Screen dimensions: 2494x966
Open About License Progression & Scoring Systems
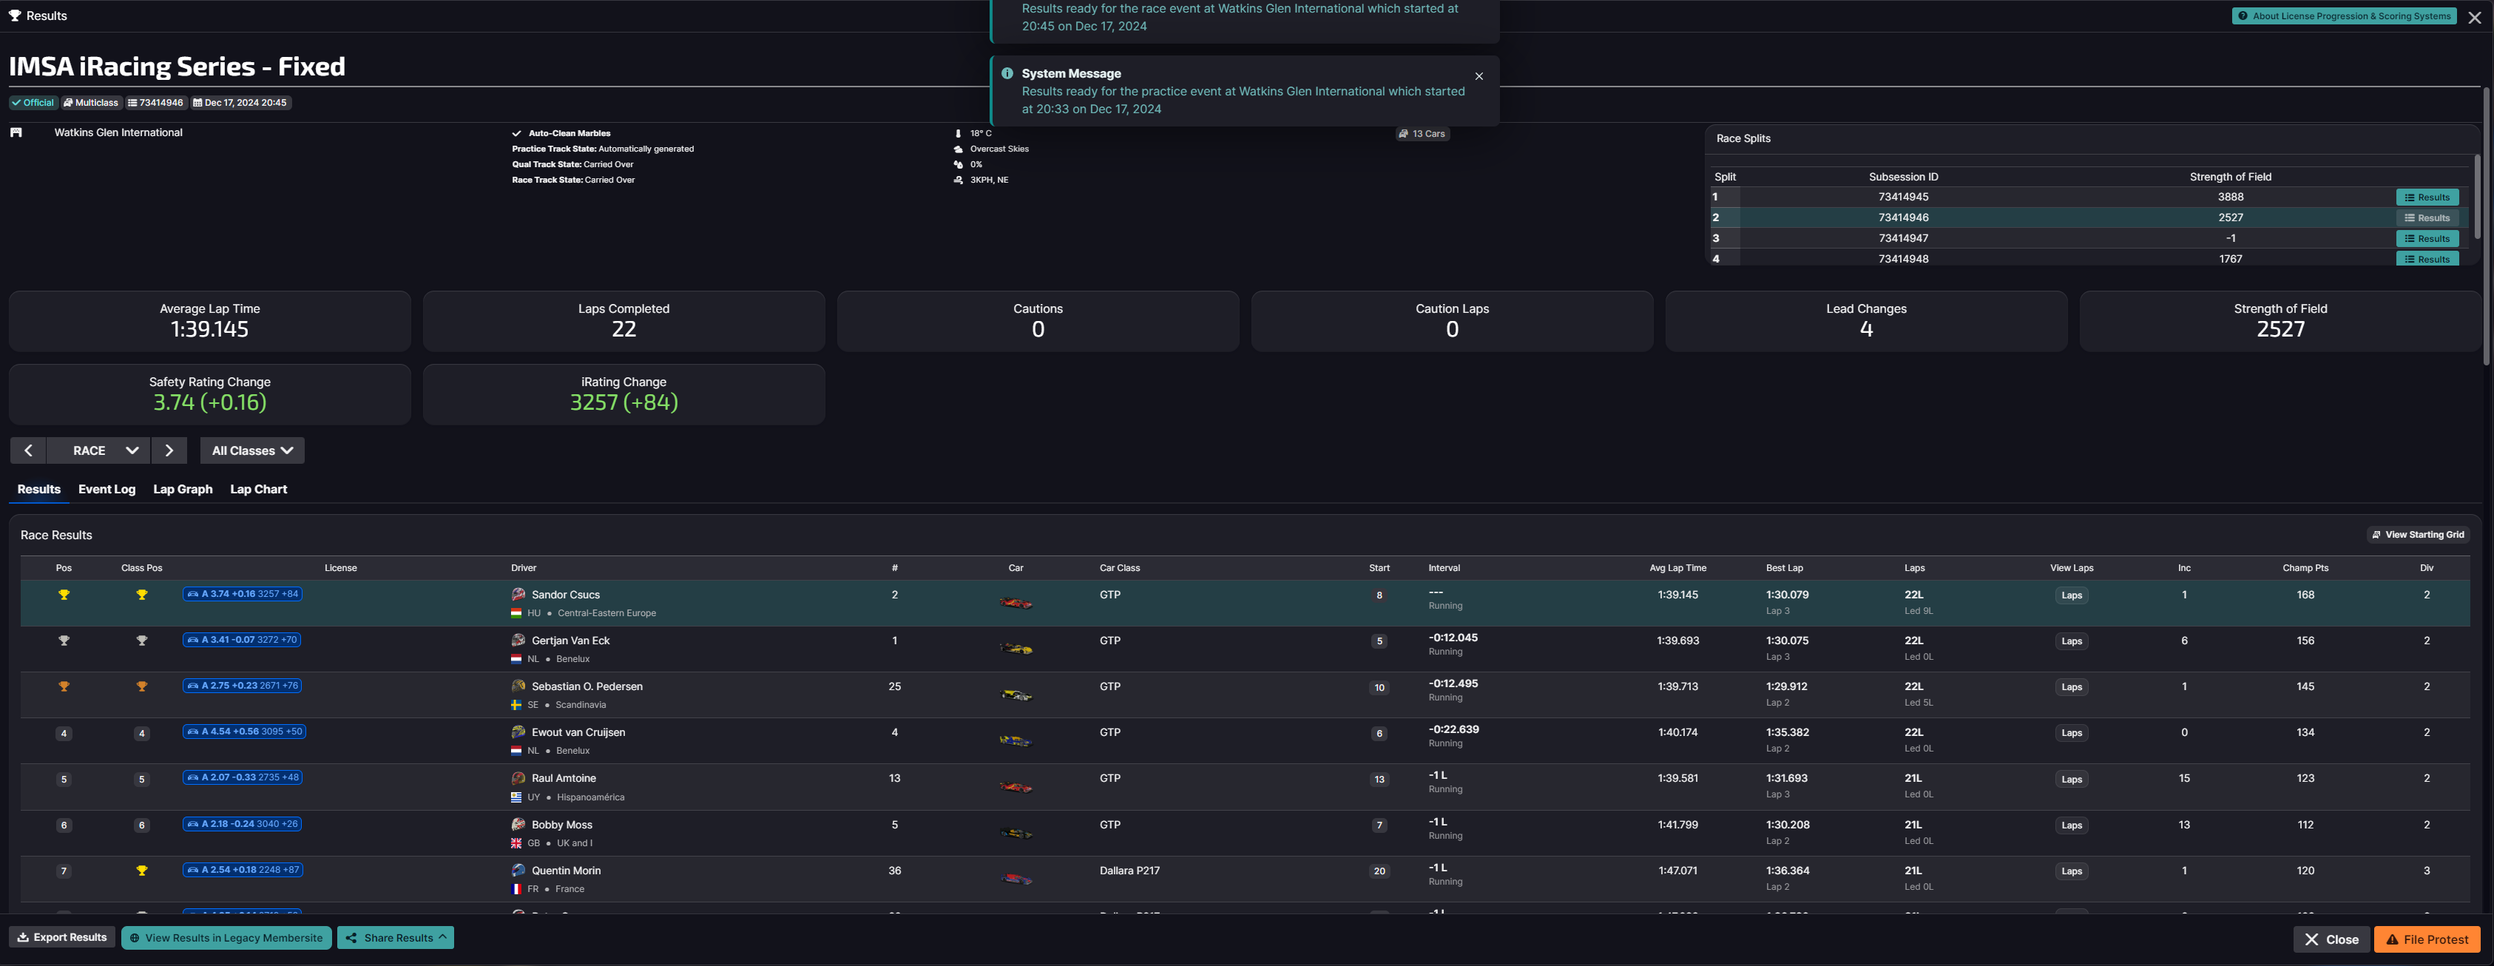click(2344, 16)
